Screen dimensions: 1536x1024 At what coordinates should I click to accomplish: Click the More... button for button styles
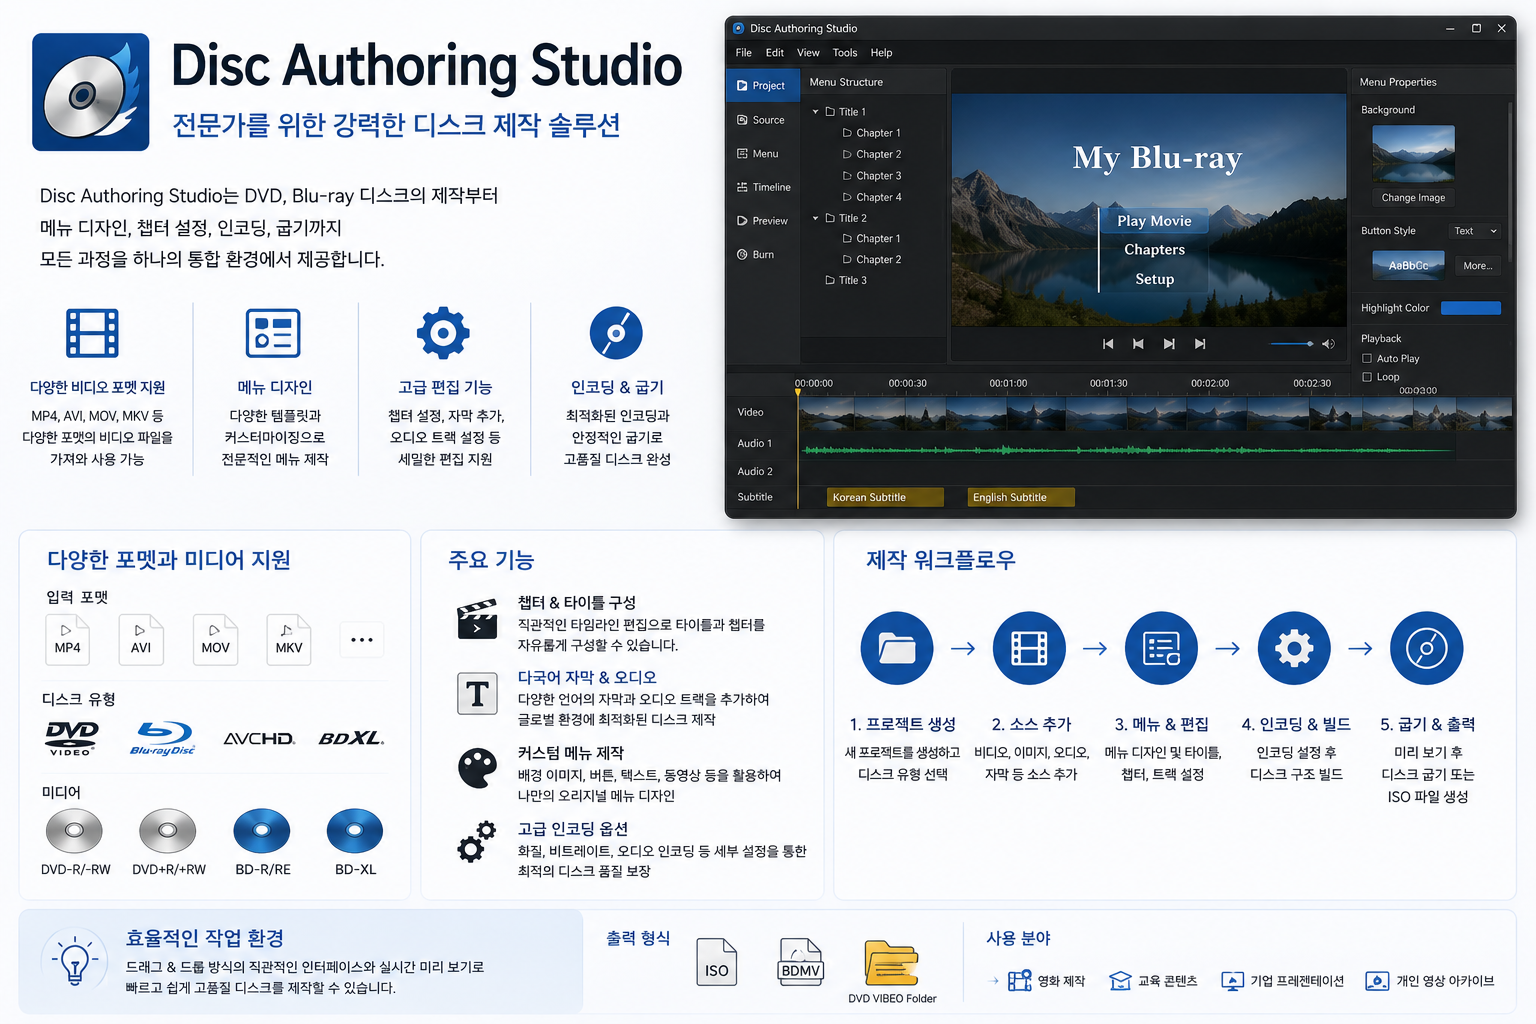pyautogui.click(x=1478, y=266)
